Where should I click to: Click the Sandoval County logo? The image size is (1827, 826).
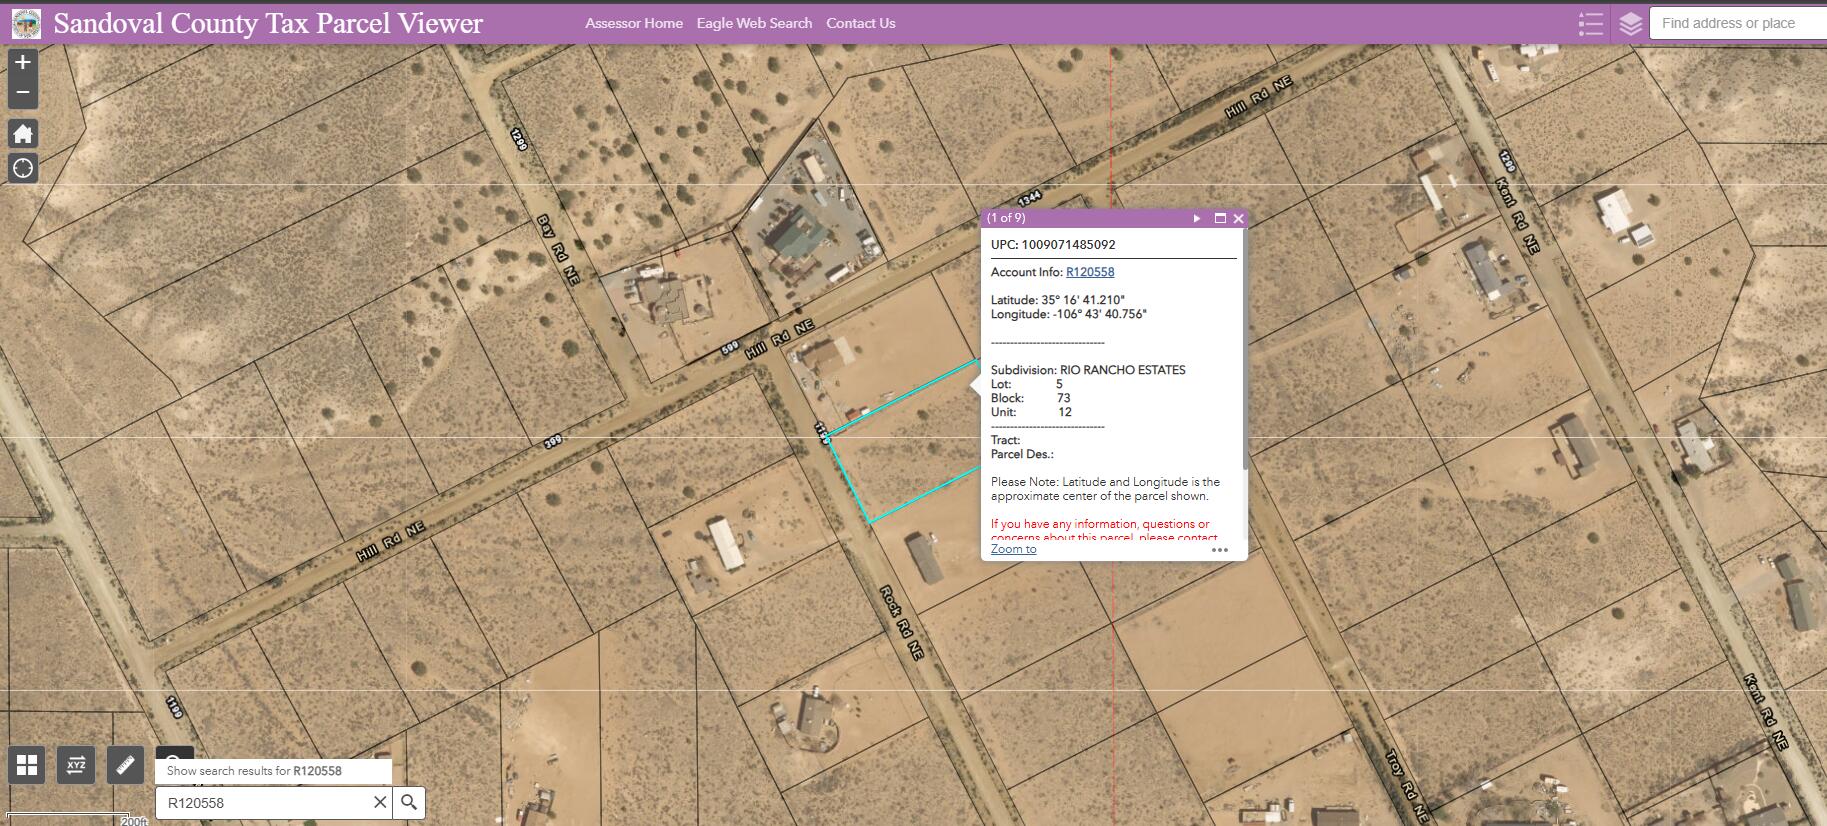point(26,23)
